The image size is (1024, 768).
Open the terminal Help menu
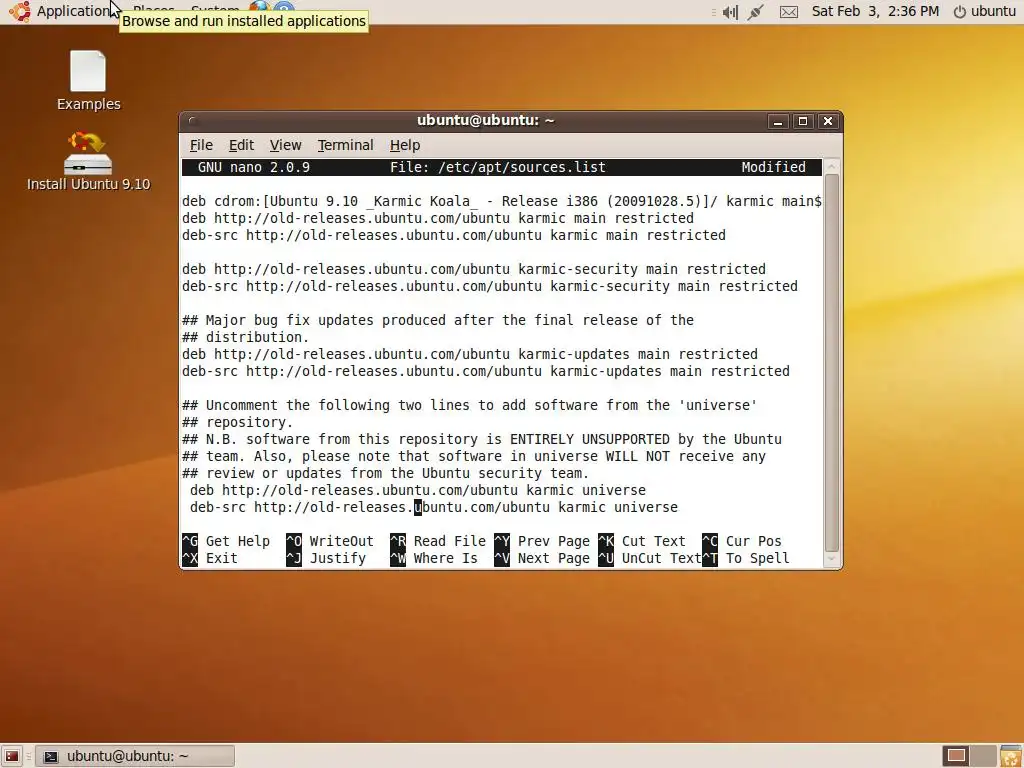[405, 145]
